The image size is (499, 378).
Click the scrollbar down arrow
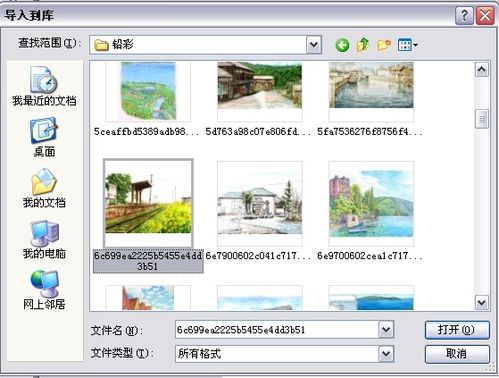tap(482, 303)
